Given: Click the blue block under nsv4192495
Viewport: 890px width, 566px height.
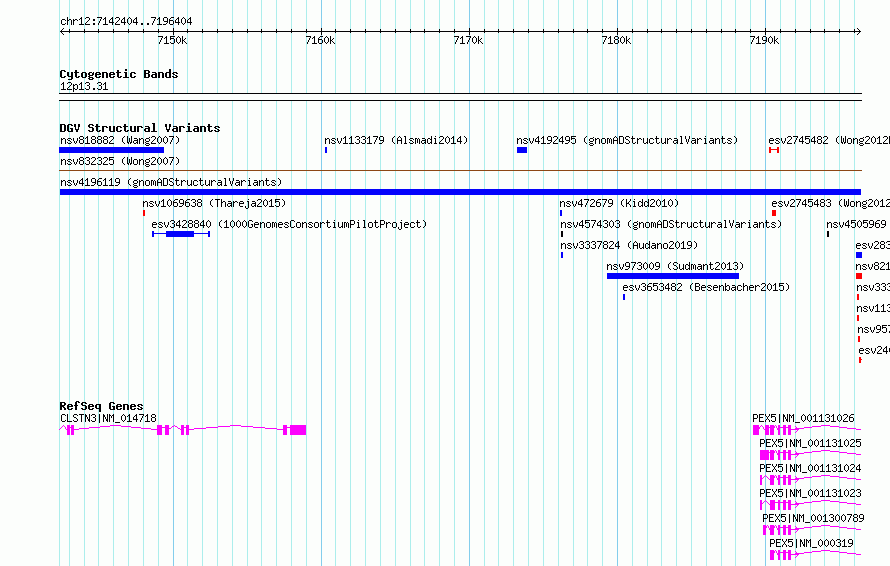Looking at the screenshot, I should [522, 150].
